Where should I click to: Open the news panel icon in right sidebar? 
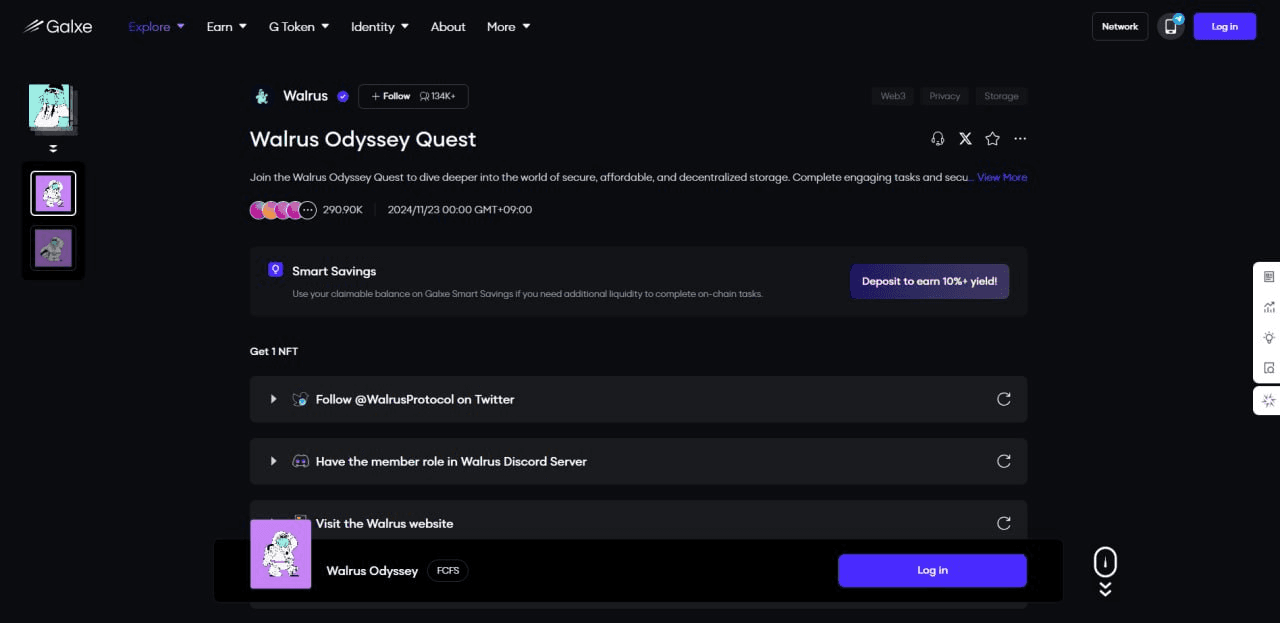pos(1269,276)
